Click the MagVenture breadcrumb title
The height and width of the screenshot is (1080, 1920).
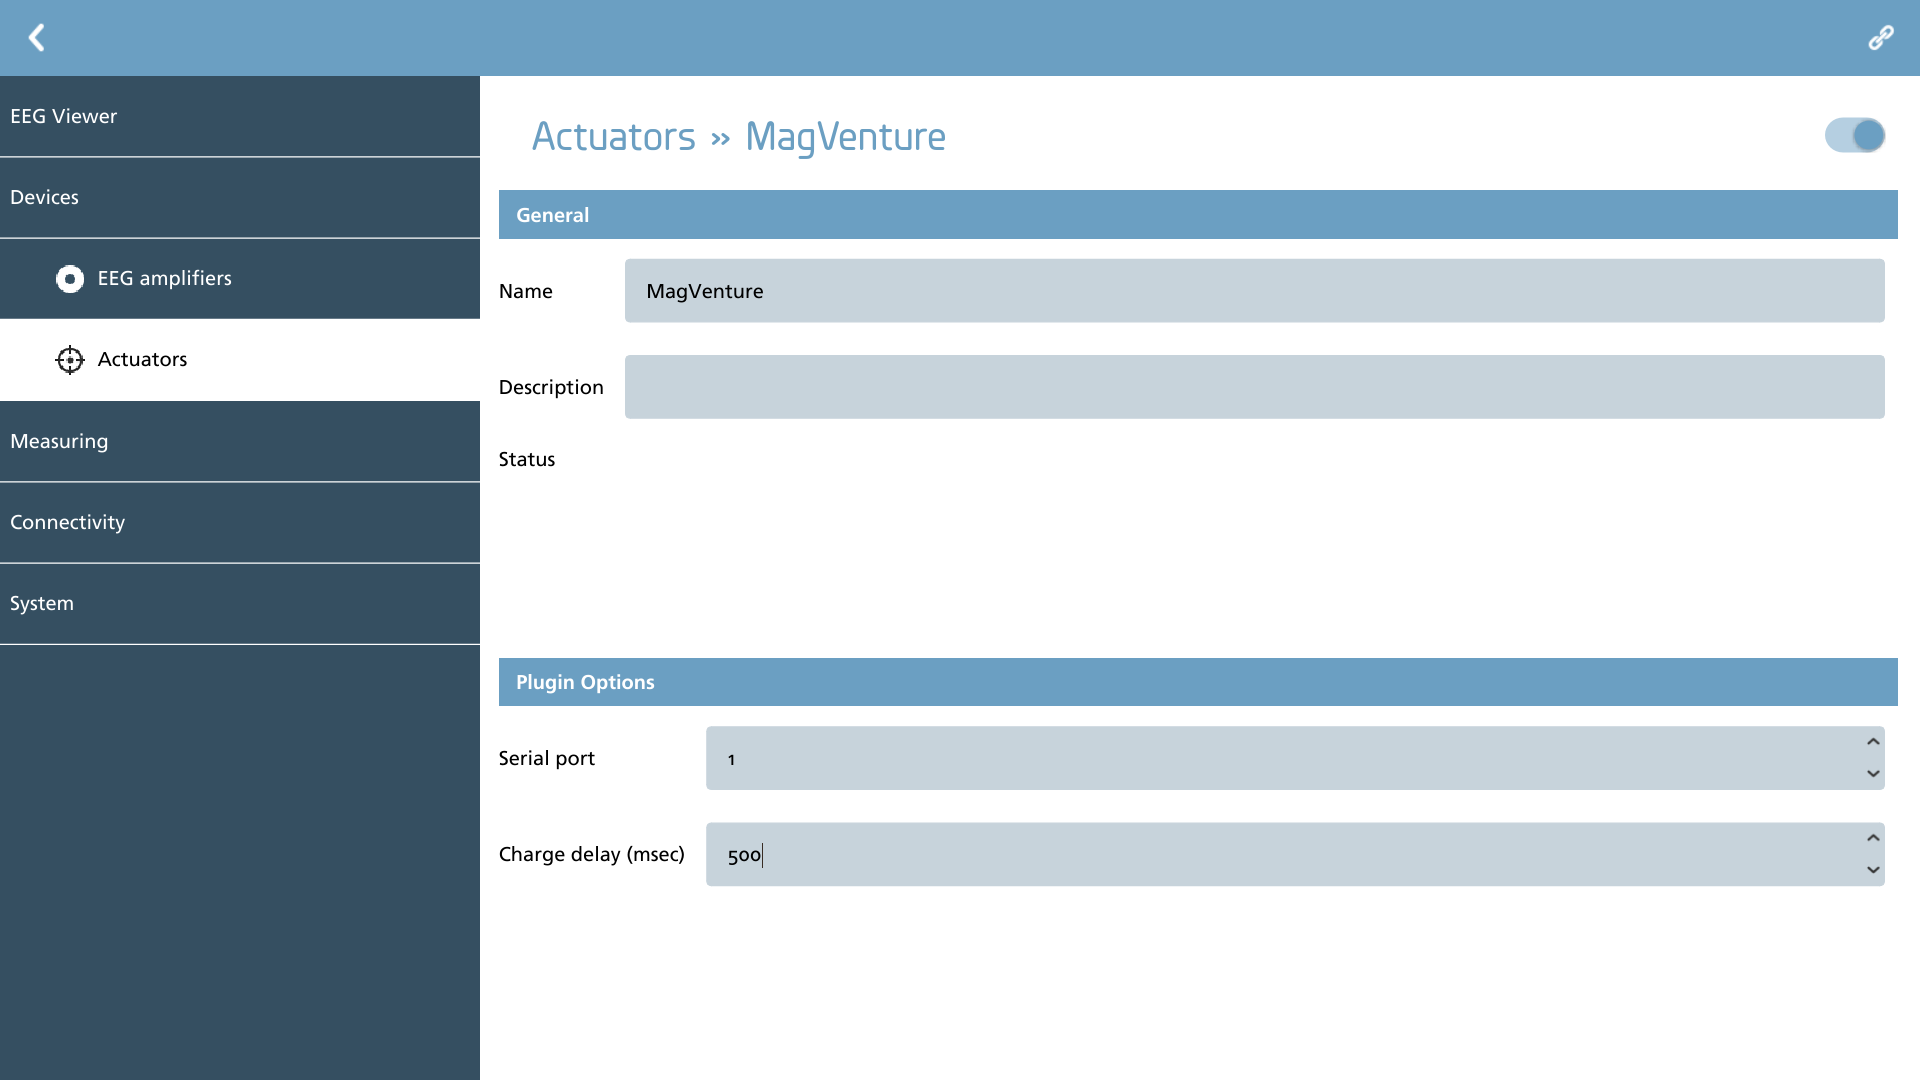(x=845, y=137)
